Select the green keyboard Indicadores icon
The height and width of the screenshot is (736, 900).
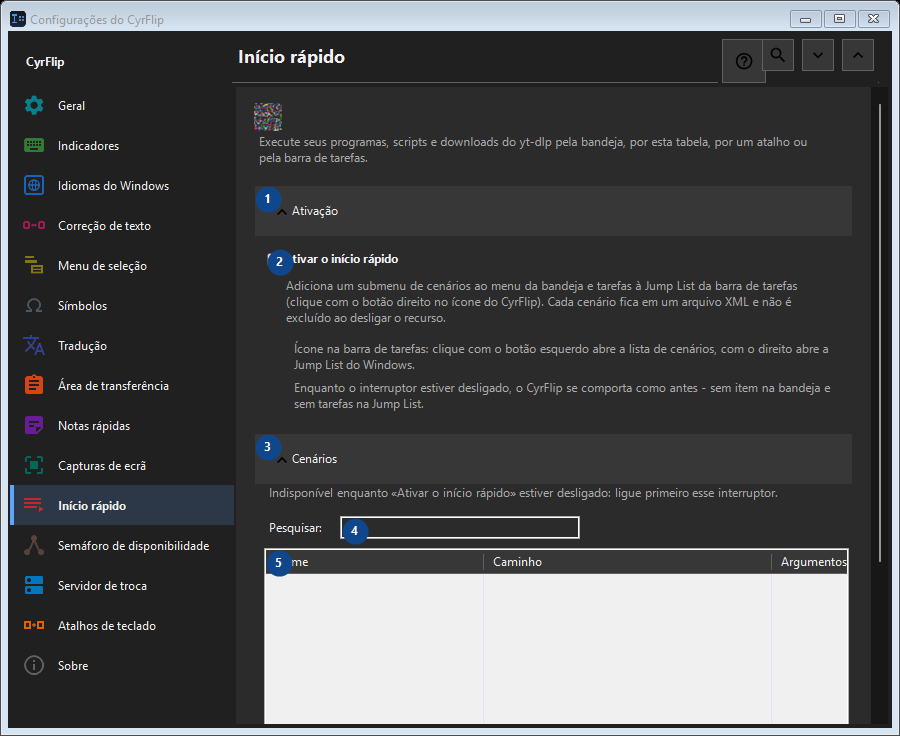coord(34,145)
